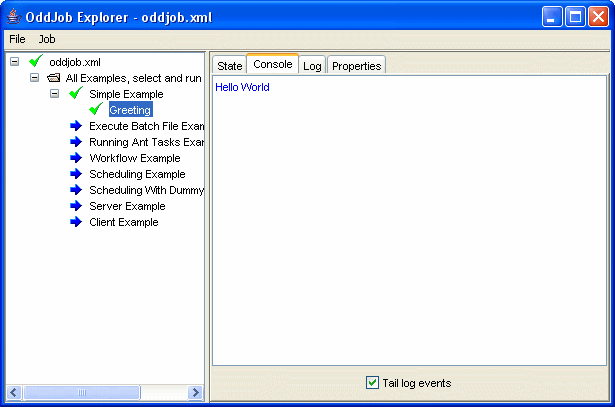The height and width of the screenshot is (407, 615).
Task: Click blue arrow icon beside Scheduling Example
Action: point(76,174)
